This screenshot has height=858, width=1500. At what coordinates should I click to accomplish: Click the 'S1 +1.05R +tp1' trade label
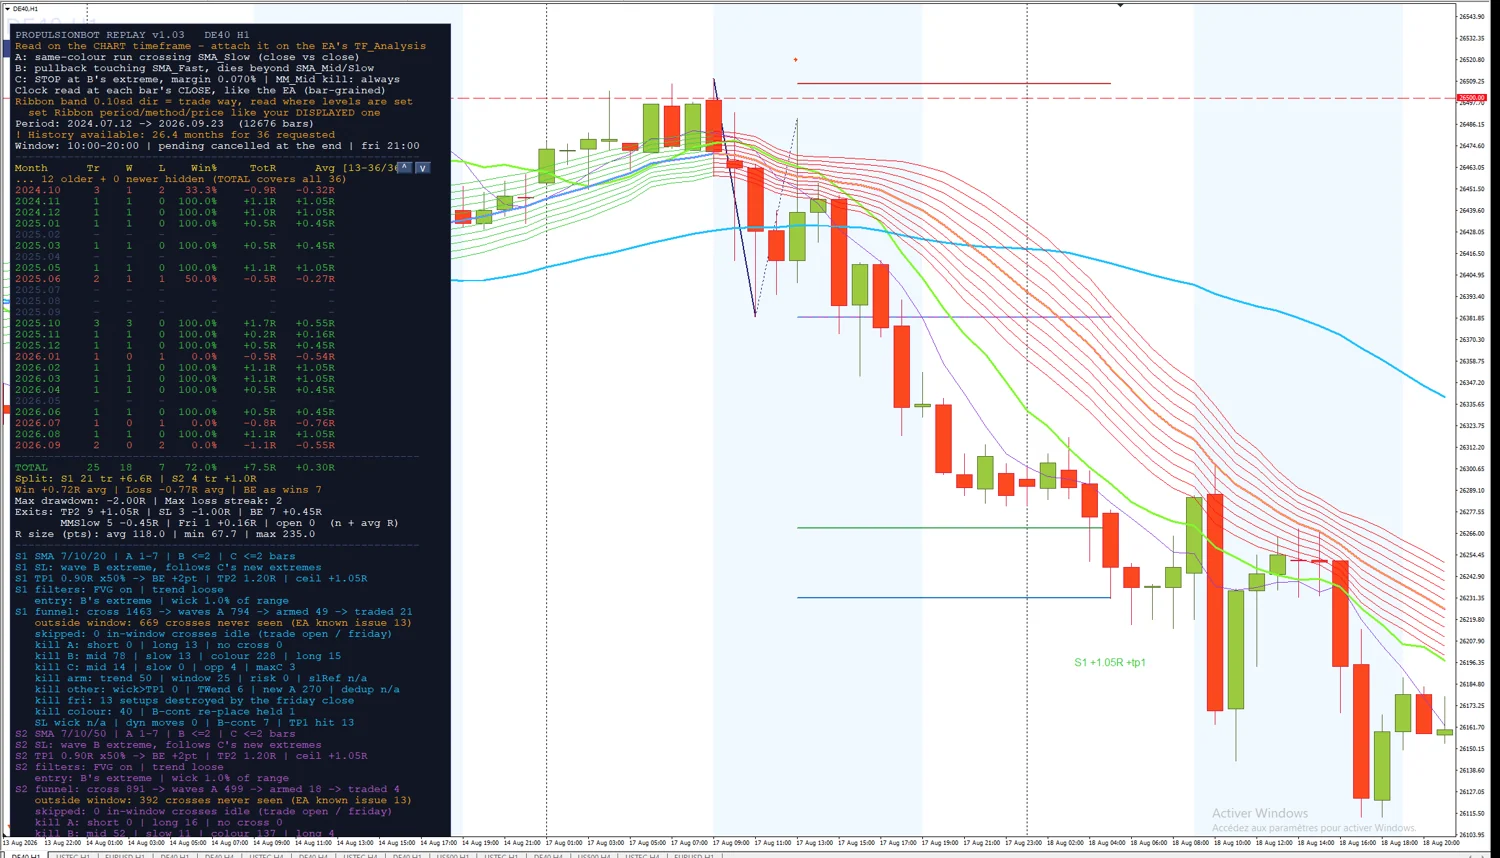(1110, 662)
